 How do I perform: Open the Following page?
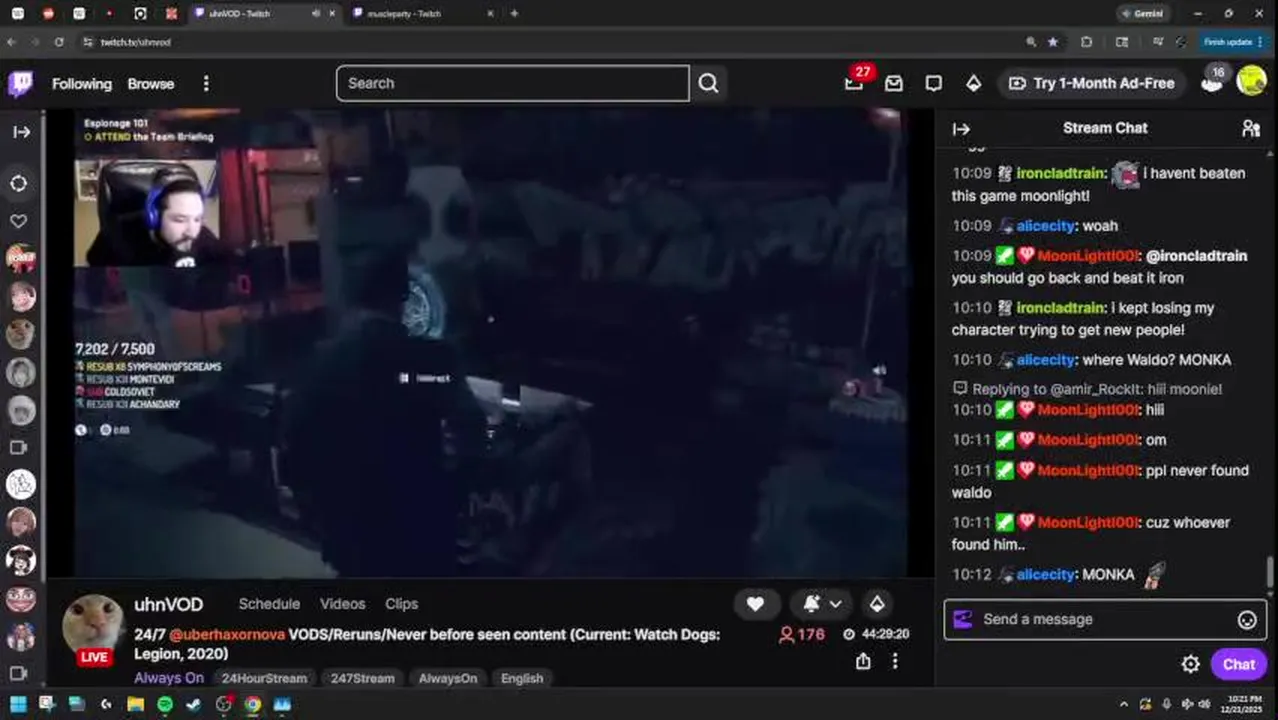tap(82, 84)
